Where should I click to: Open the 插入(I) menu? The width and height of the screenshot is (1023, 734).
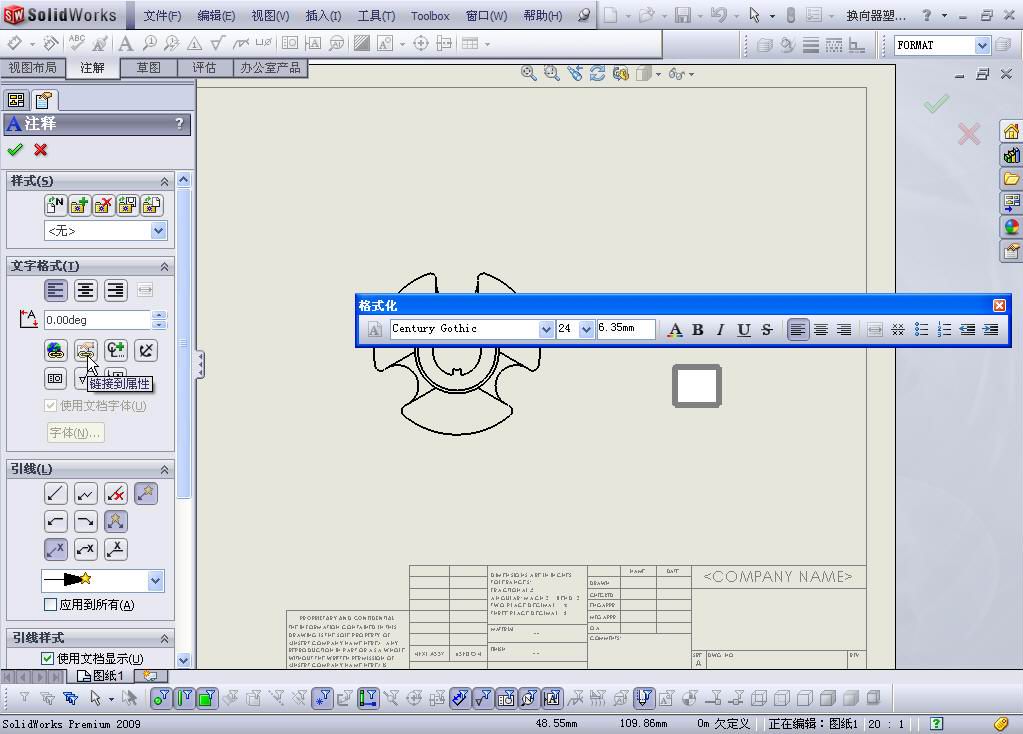point(324,16)
